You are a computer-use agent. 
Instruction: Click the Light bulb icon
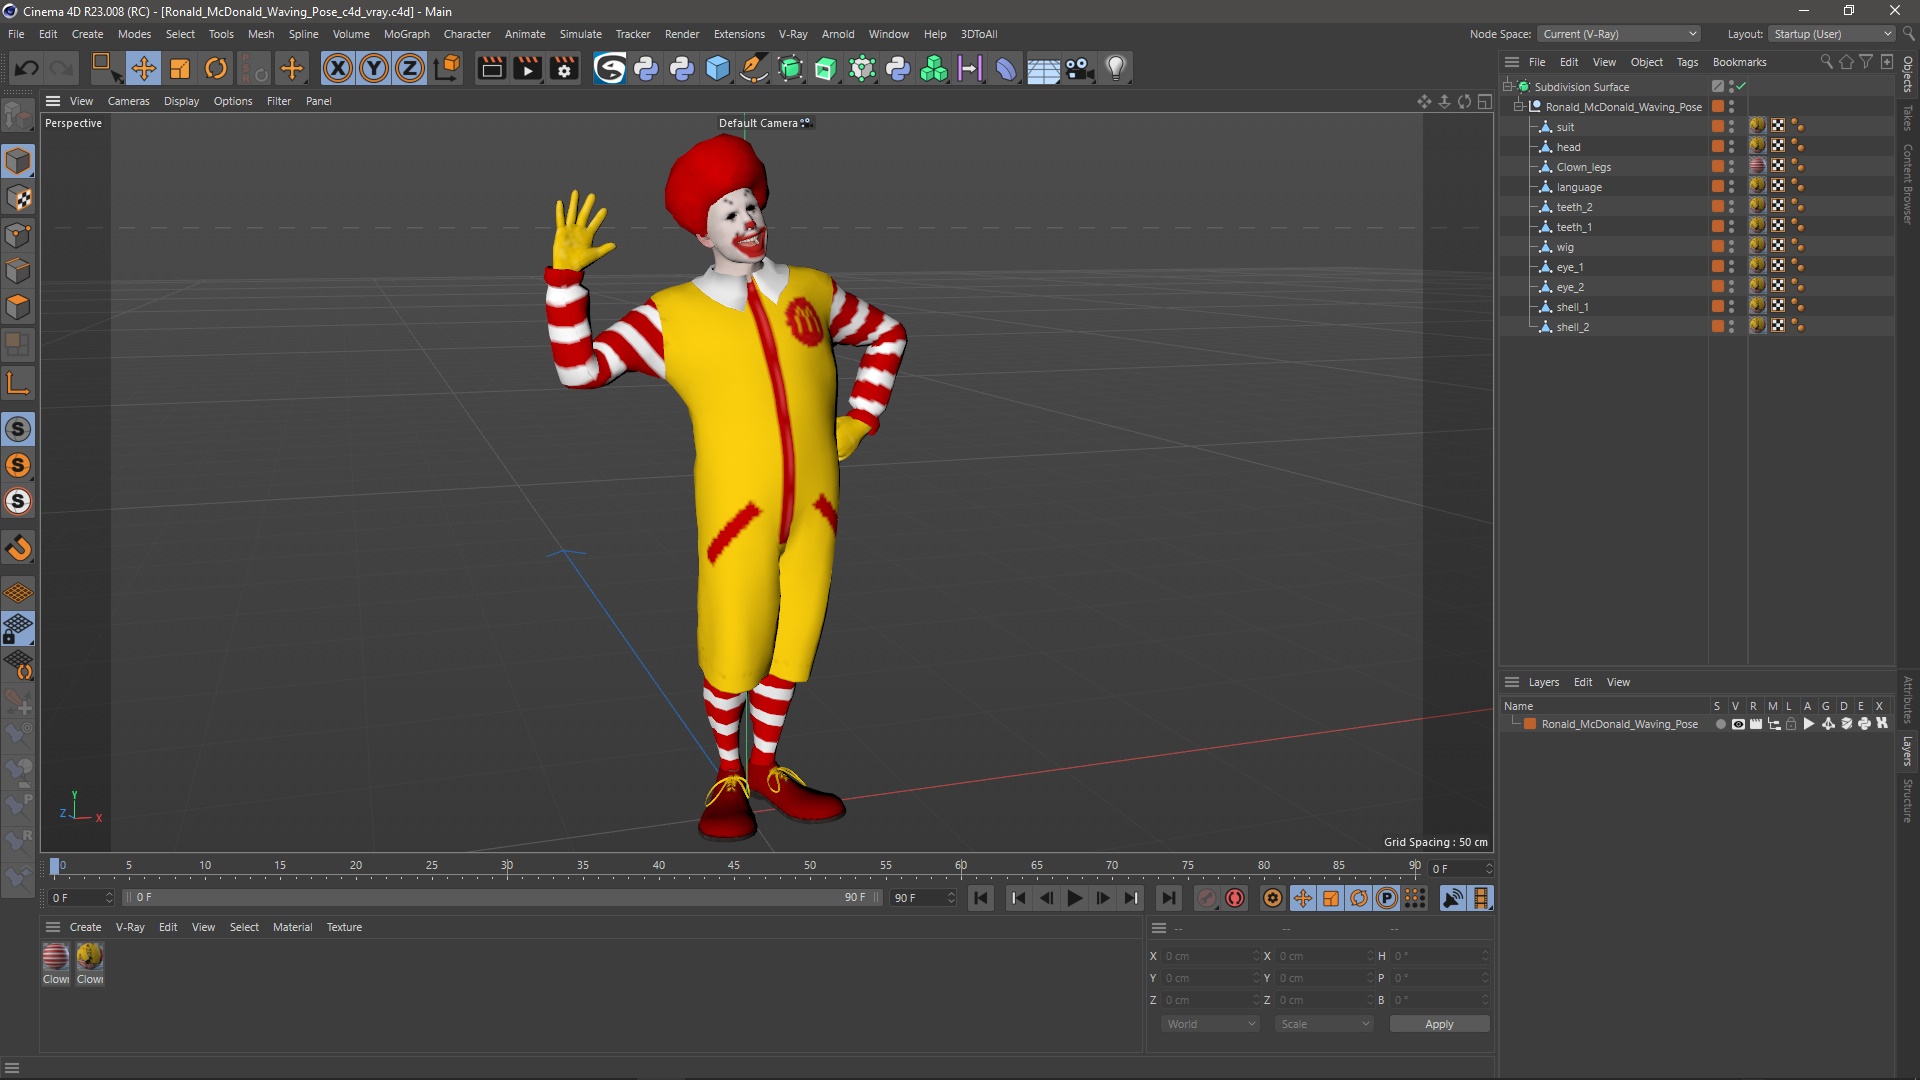(1116, 68)
